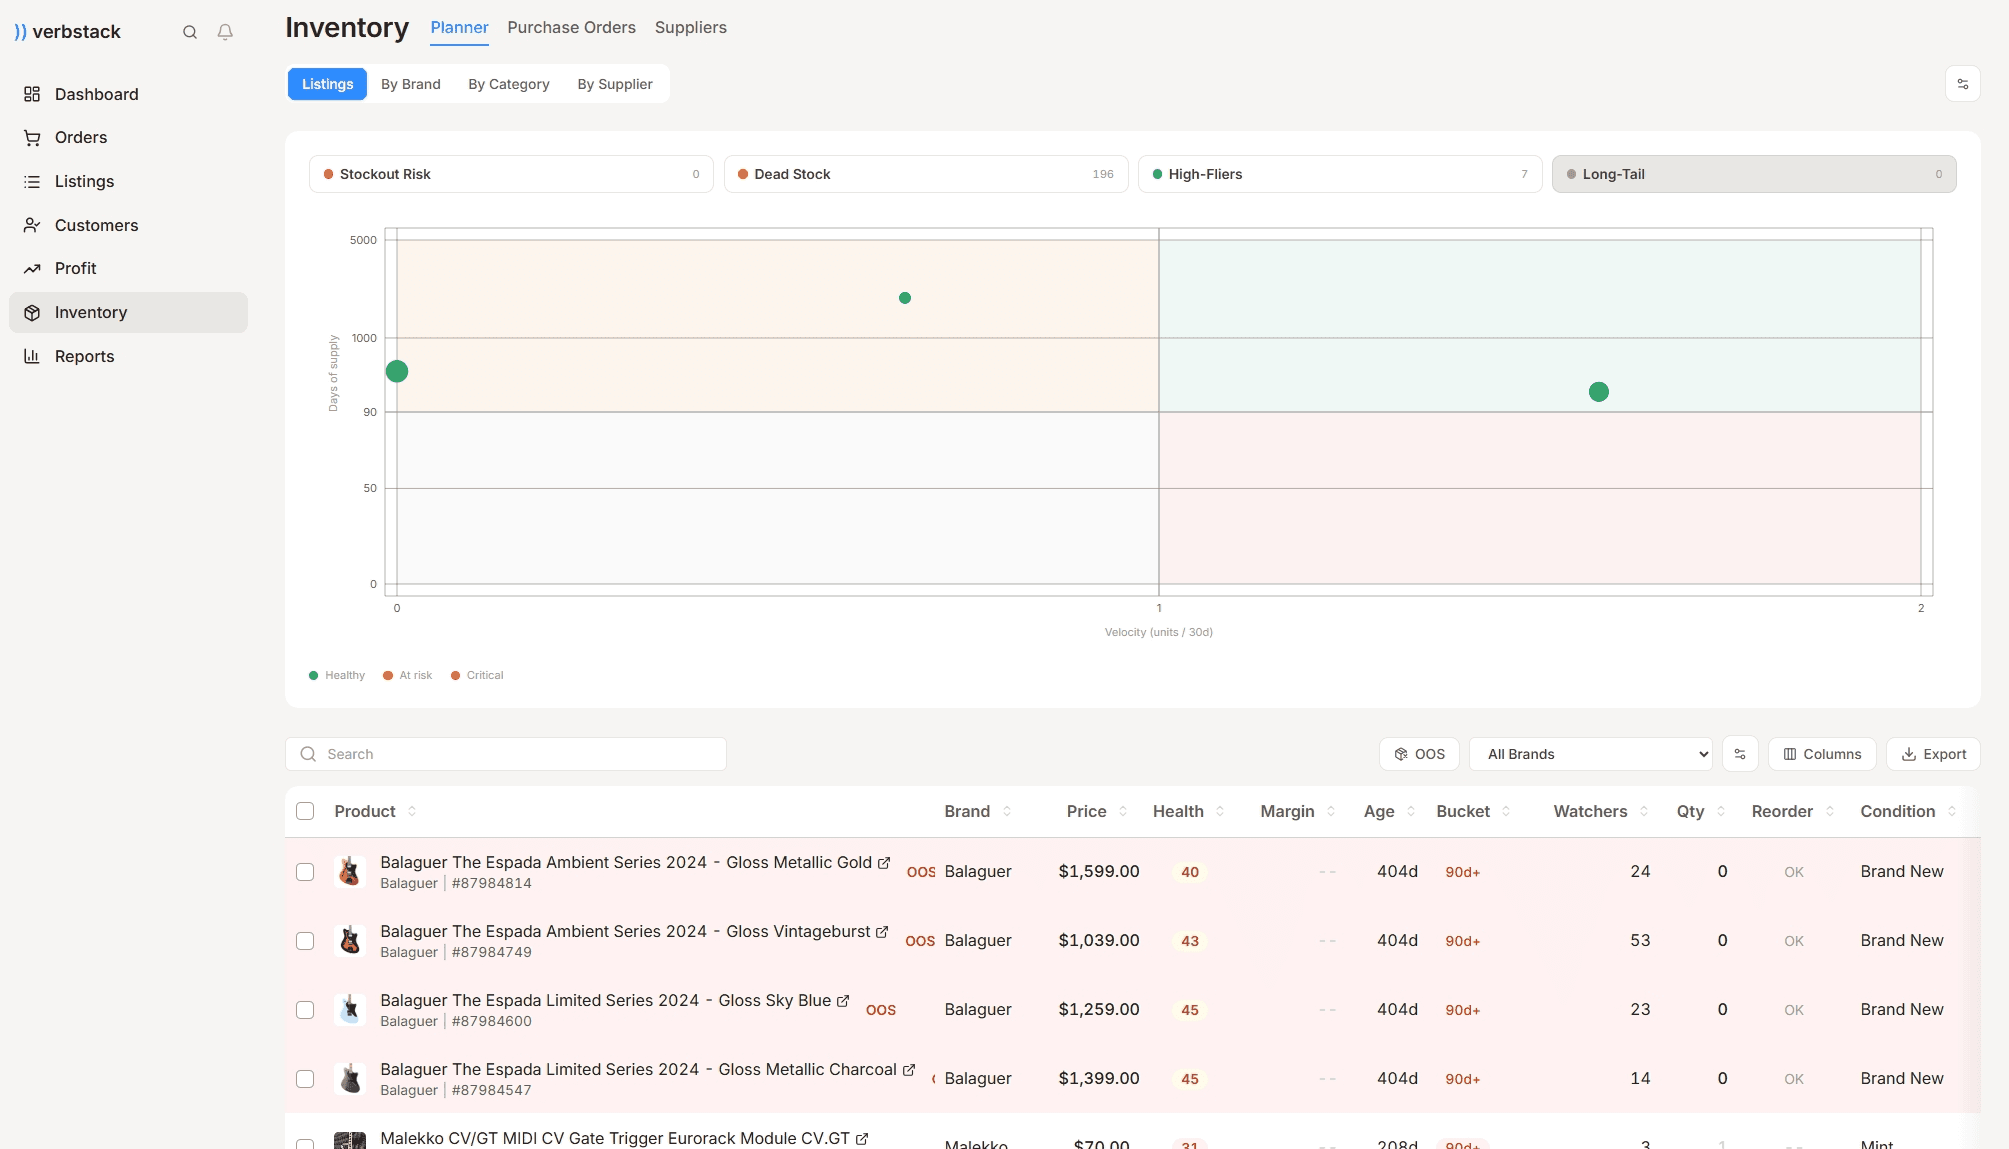Sort table by Health column
This screenshot has width=2009, height=1149.
tap(1188, 811)
